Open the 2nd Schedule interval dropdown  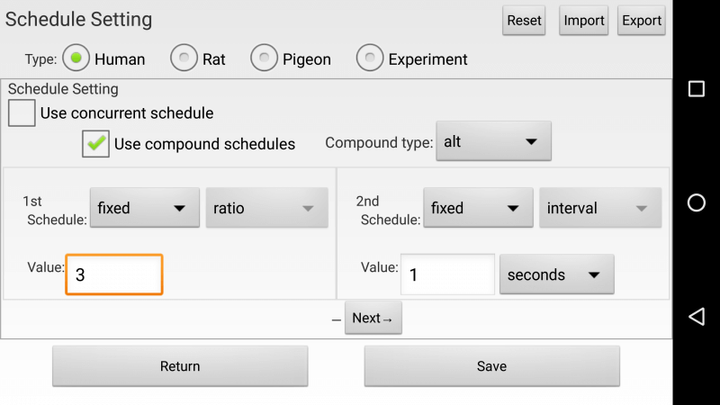(600, 208)
